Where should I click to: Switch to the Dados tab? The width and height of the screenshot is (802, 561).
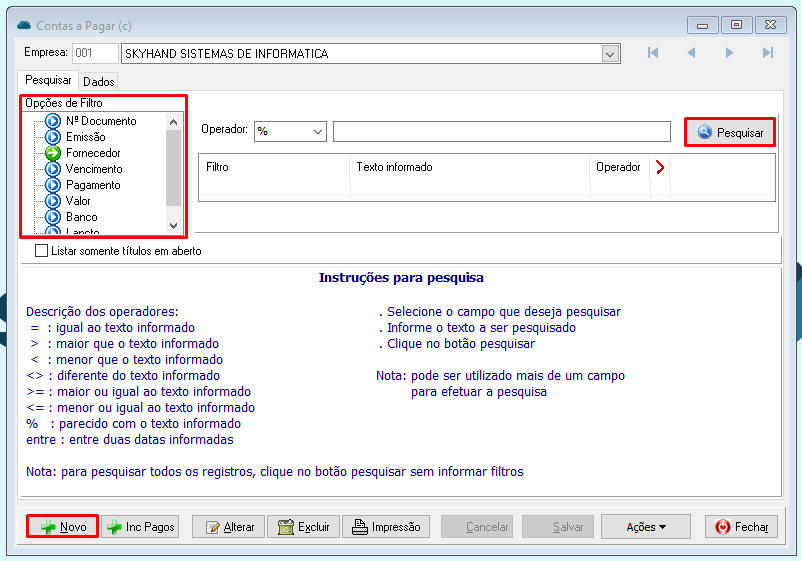[x=99, y=81]
